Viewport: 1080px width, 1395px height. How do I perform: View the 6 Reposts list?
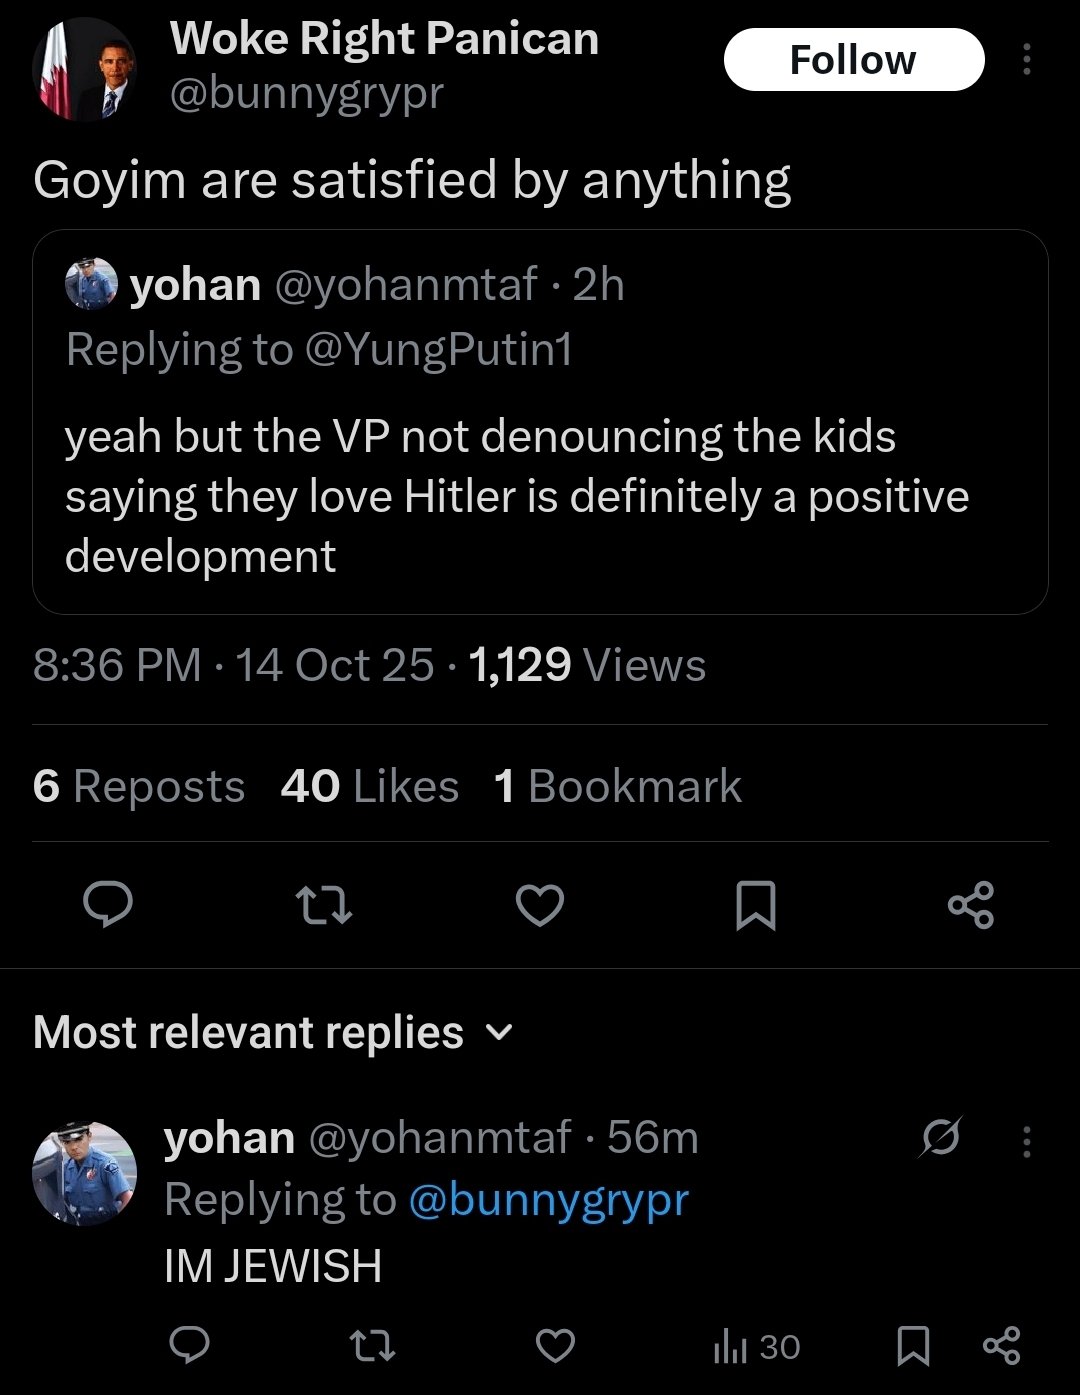138,786
